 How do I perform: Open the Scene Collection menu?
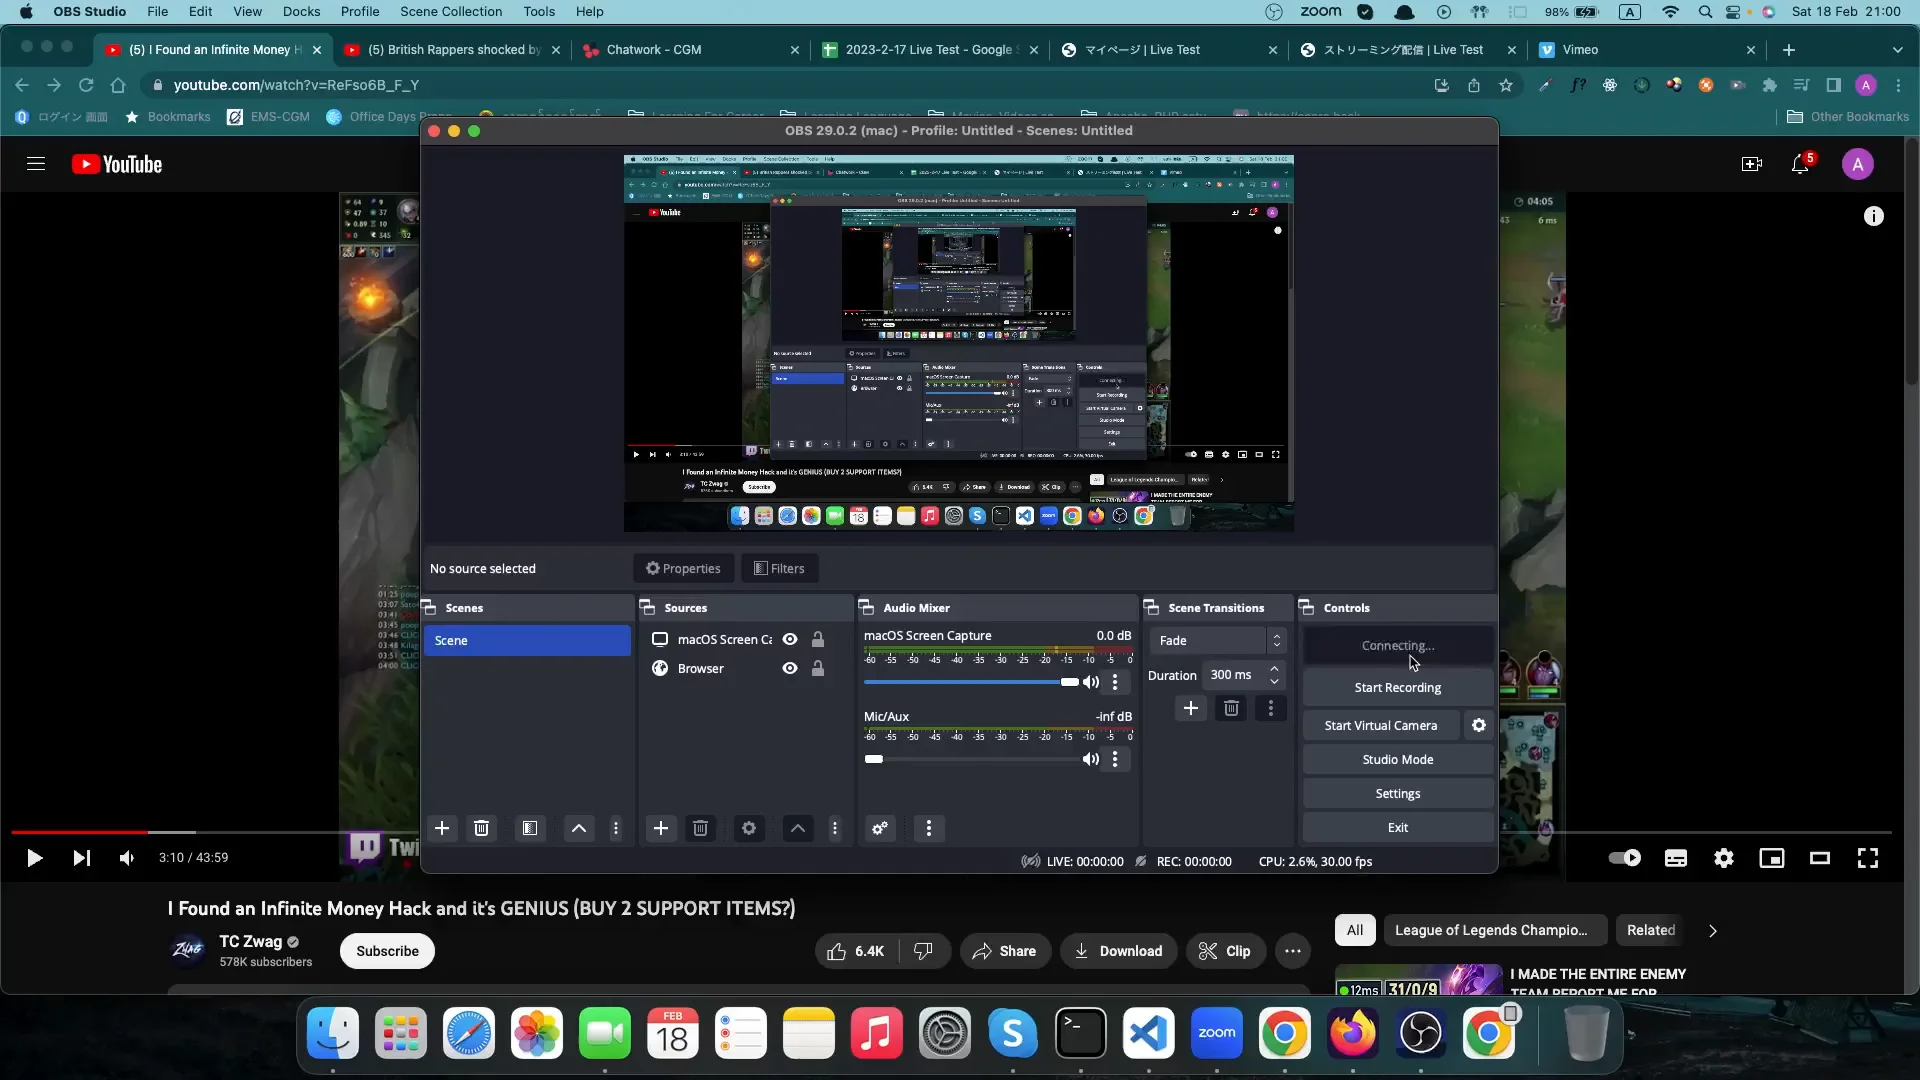pyautogui.click(x=451, y=12)
